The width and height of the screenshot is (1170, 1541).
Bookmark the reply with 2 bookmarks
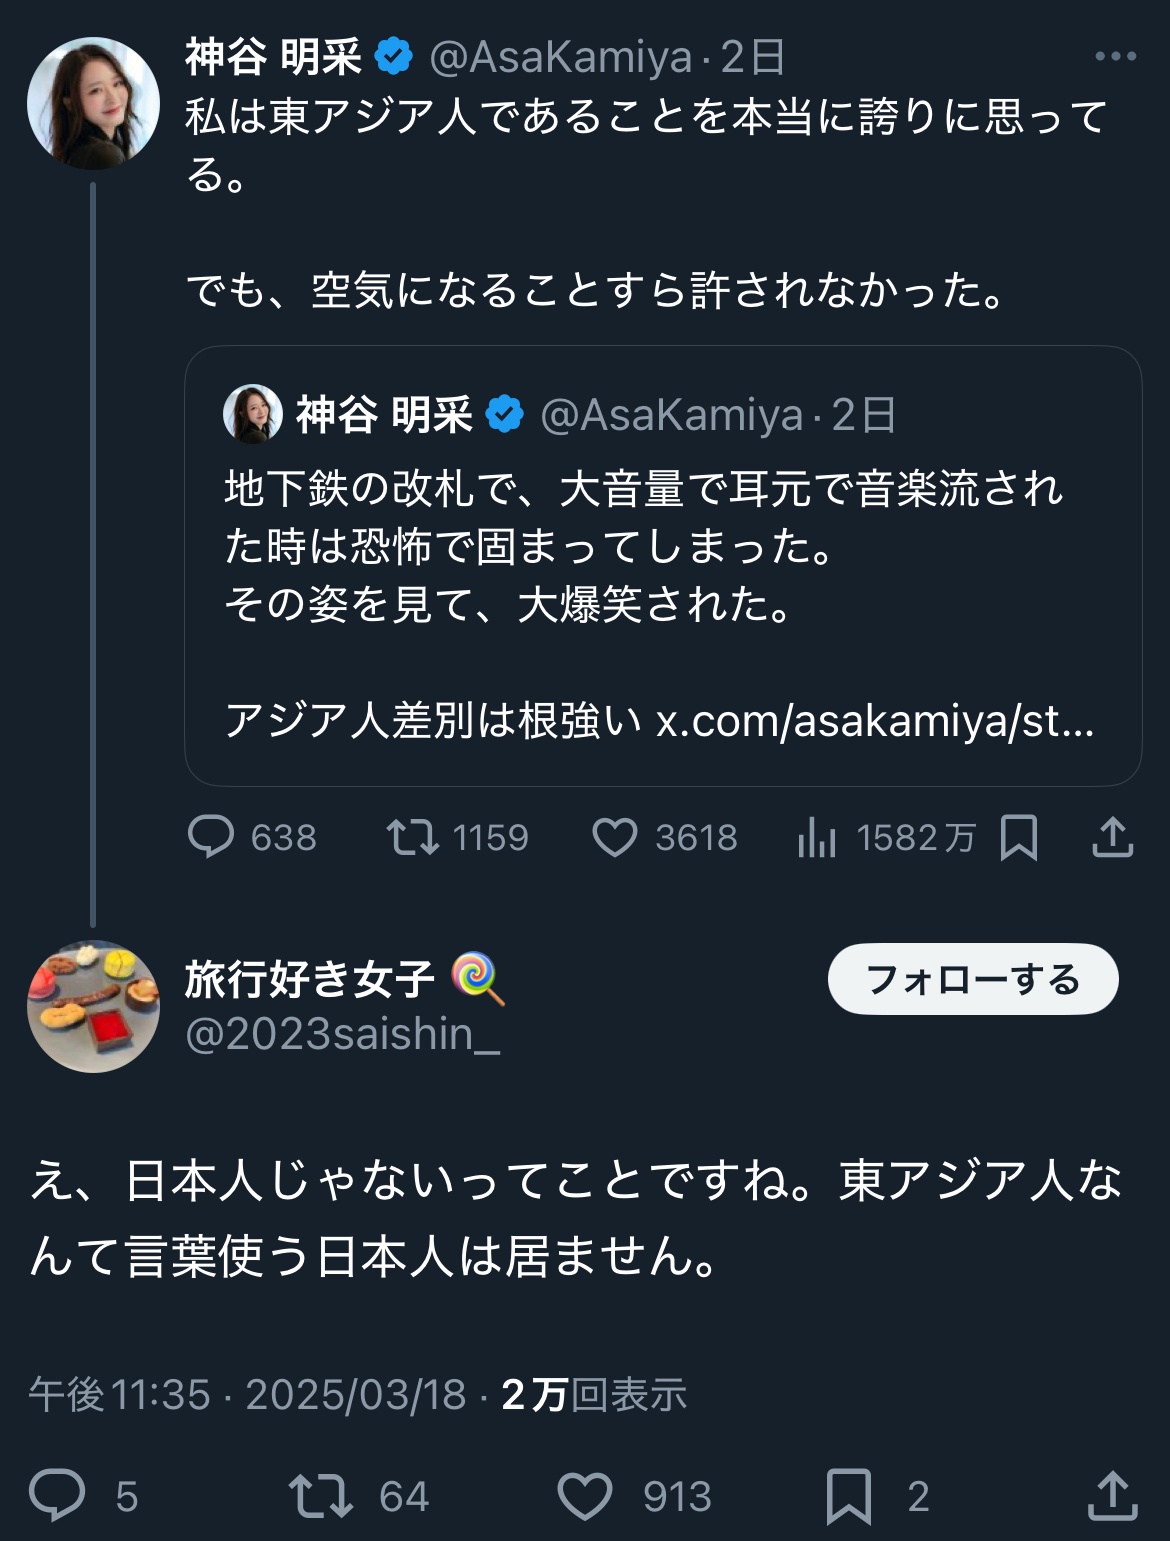pyautogui.click(x=849, y=1496)
